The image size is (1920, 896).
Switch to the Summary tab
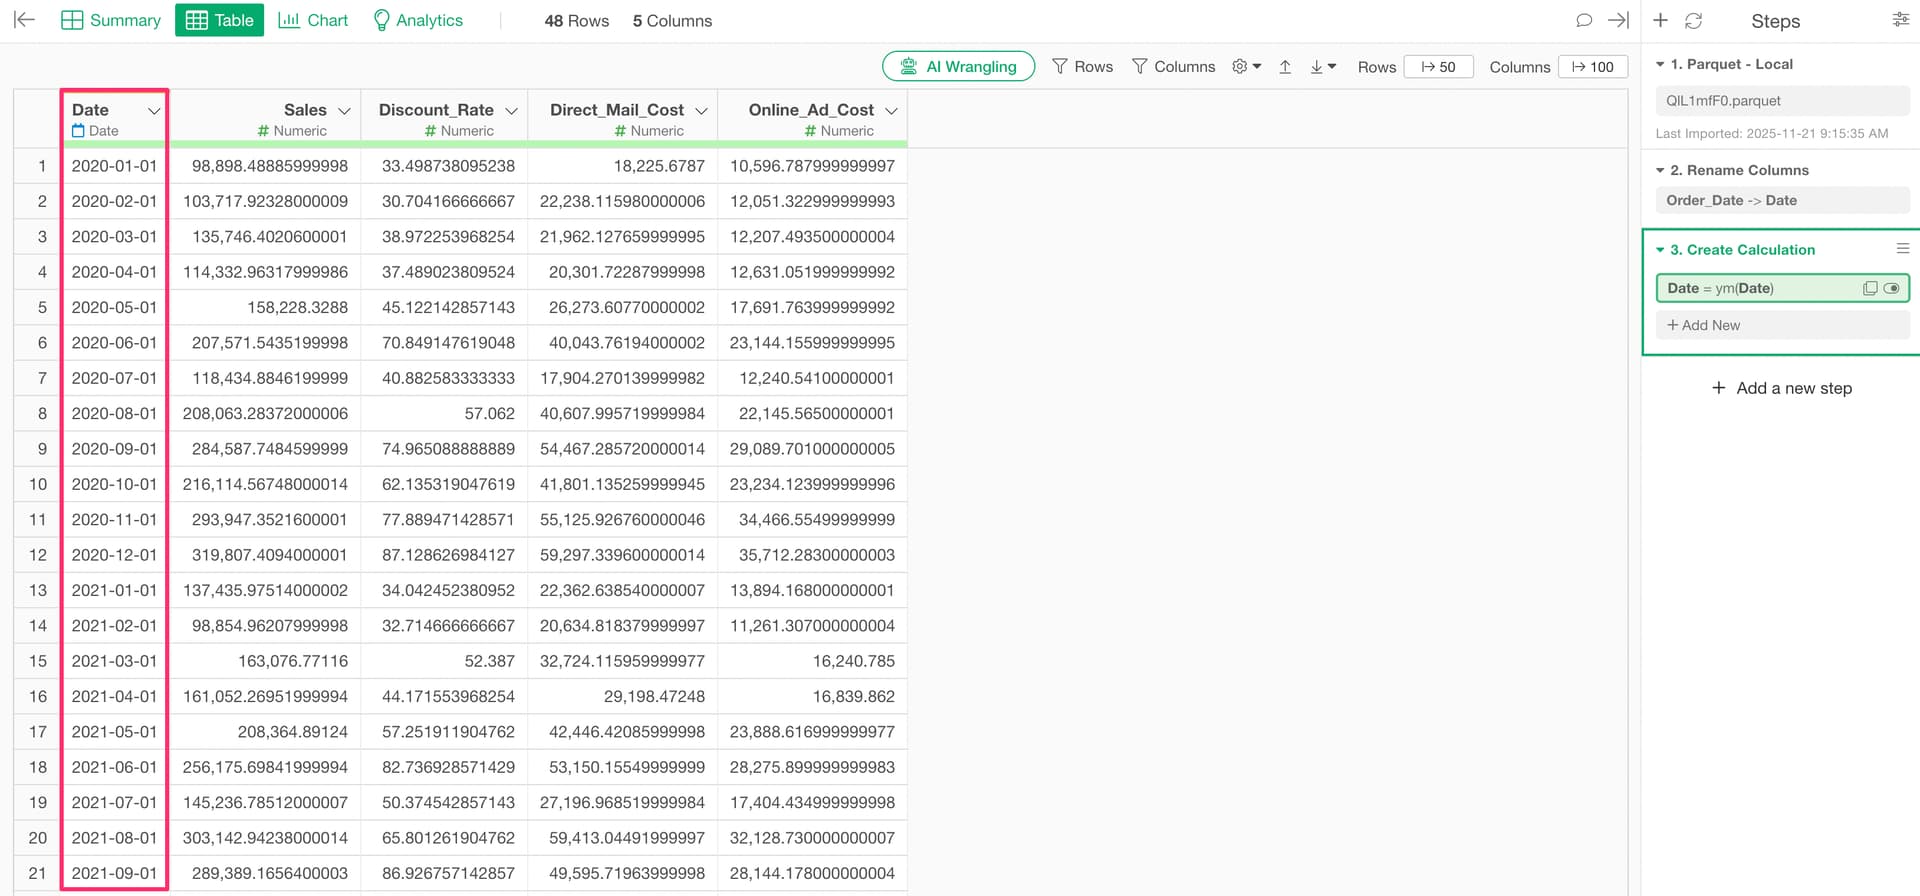point(111,20)
